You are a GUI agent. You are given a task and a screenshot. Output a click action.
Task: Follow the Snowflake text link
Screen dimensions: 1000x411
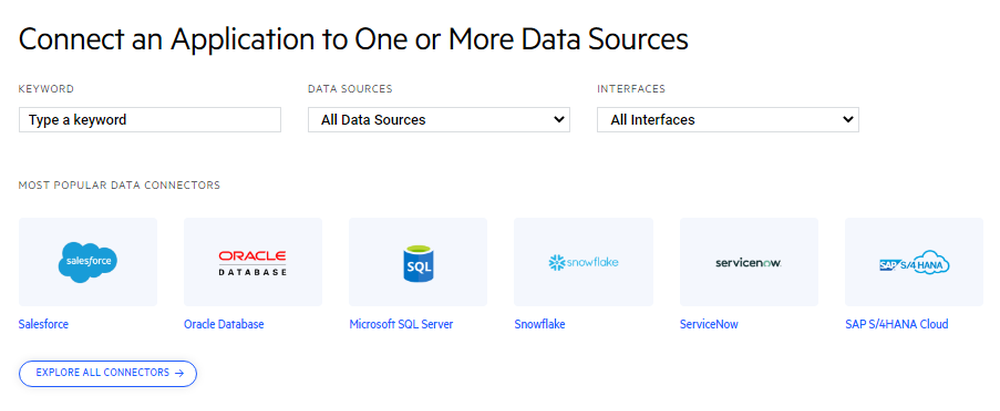click(540, 324)
